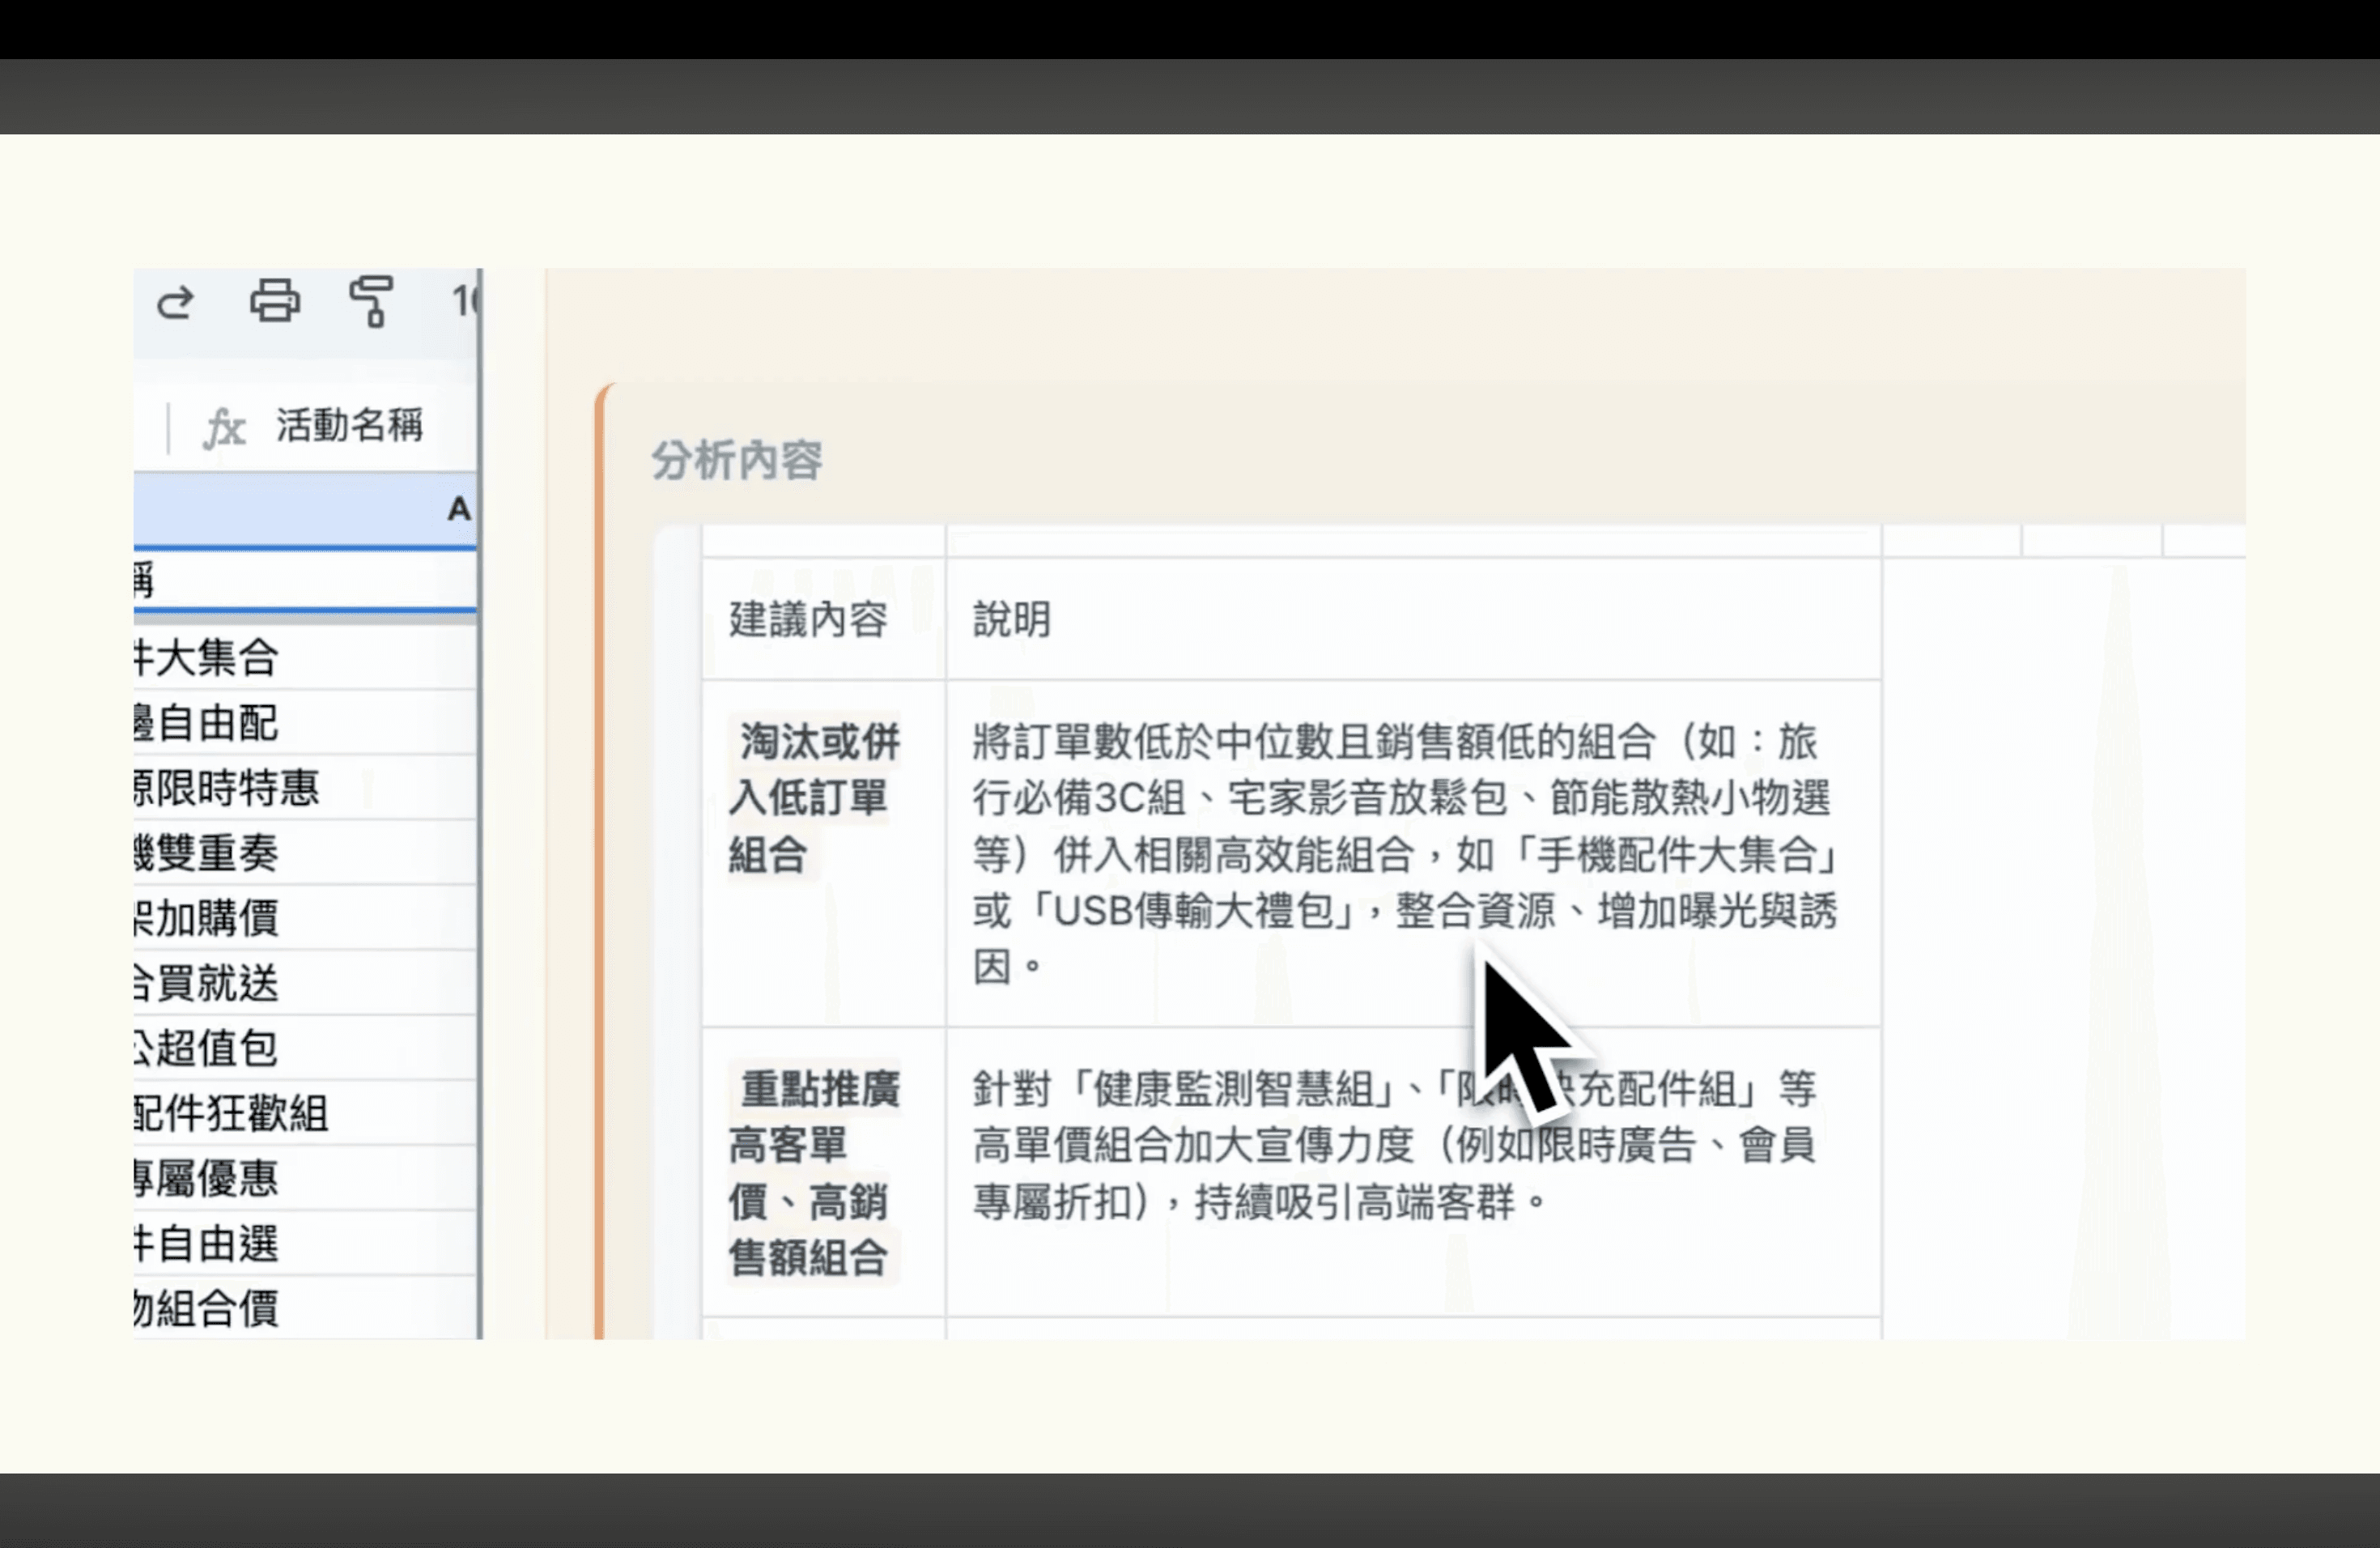The image size is (2380, 1548).
Task: Select the paint format roller icon
Action: (x=371, y=301)
